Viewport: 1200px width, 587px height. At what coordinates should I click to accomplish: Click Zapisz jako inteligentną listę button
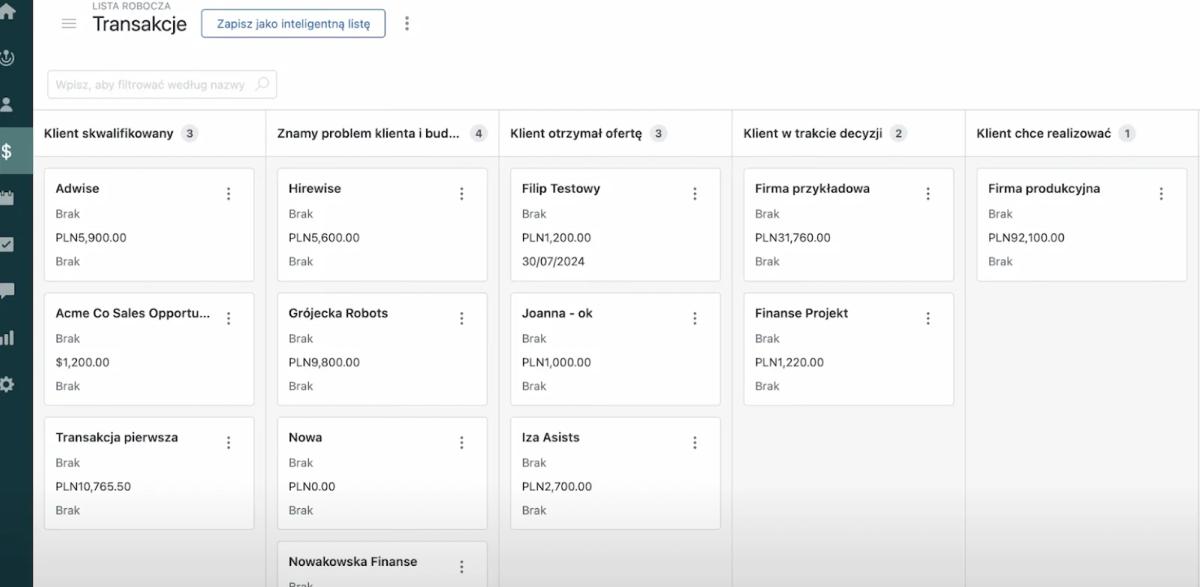293,24
